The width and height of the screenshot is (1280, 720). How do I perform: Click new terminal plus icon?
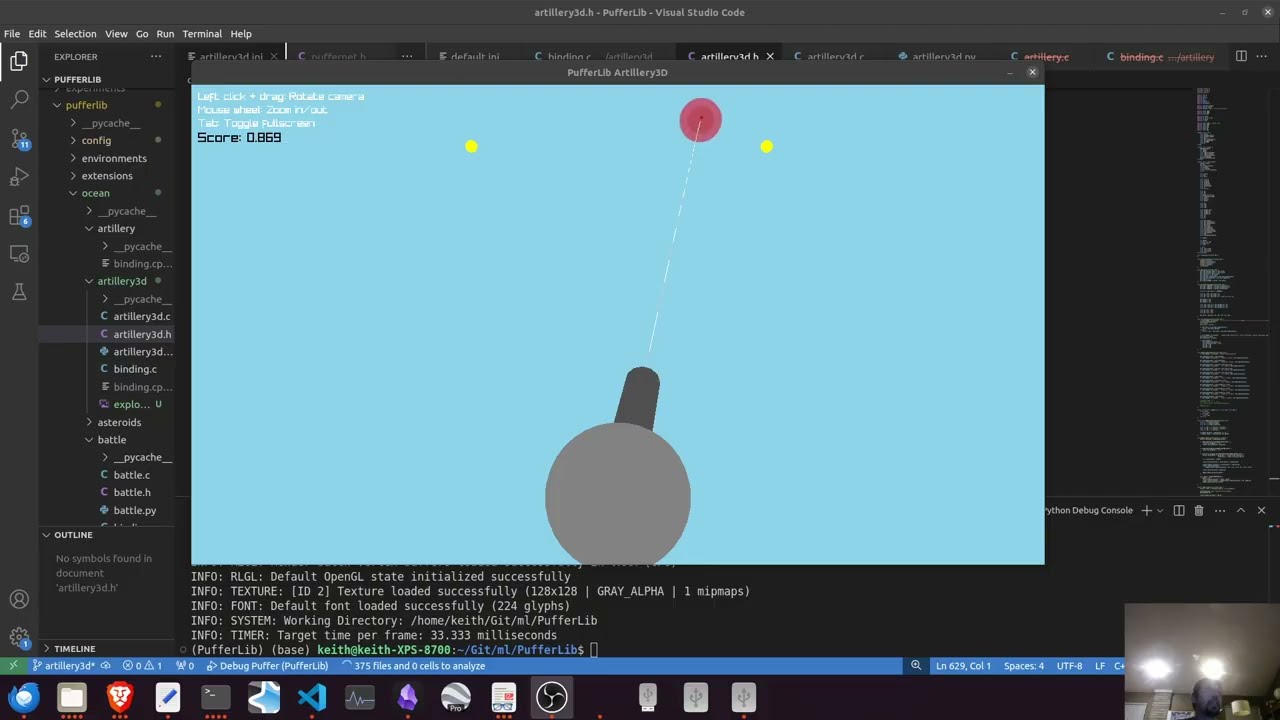(x=1147, y=510)
